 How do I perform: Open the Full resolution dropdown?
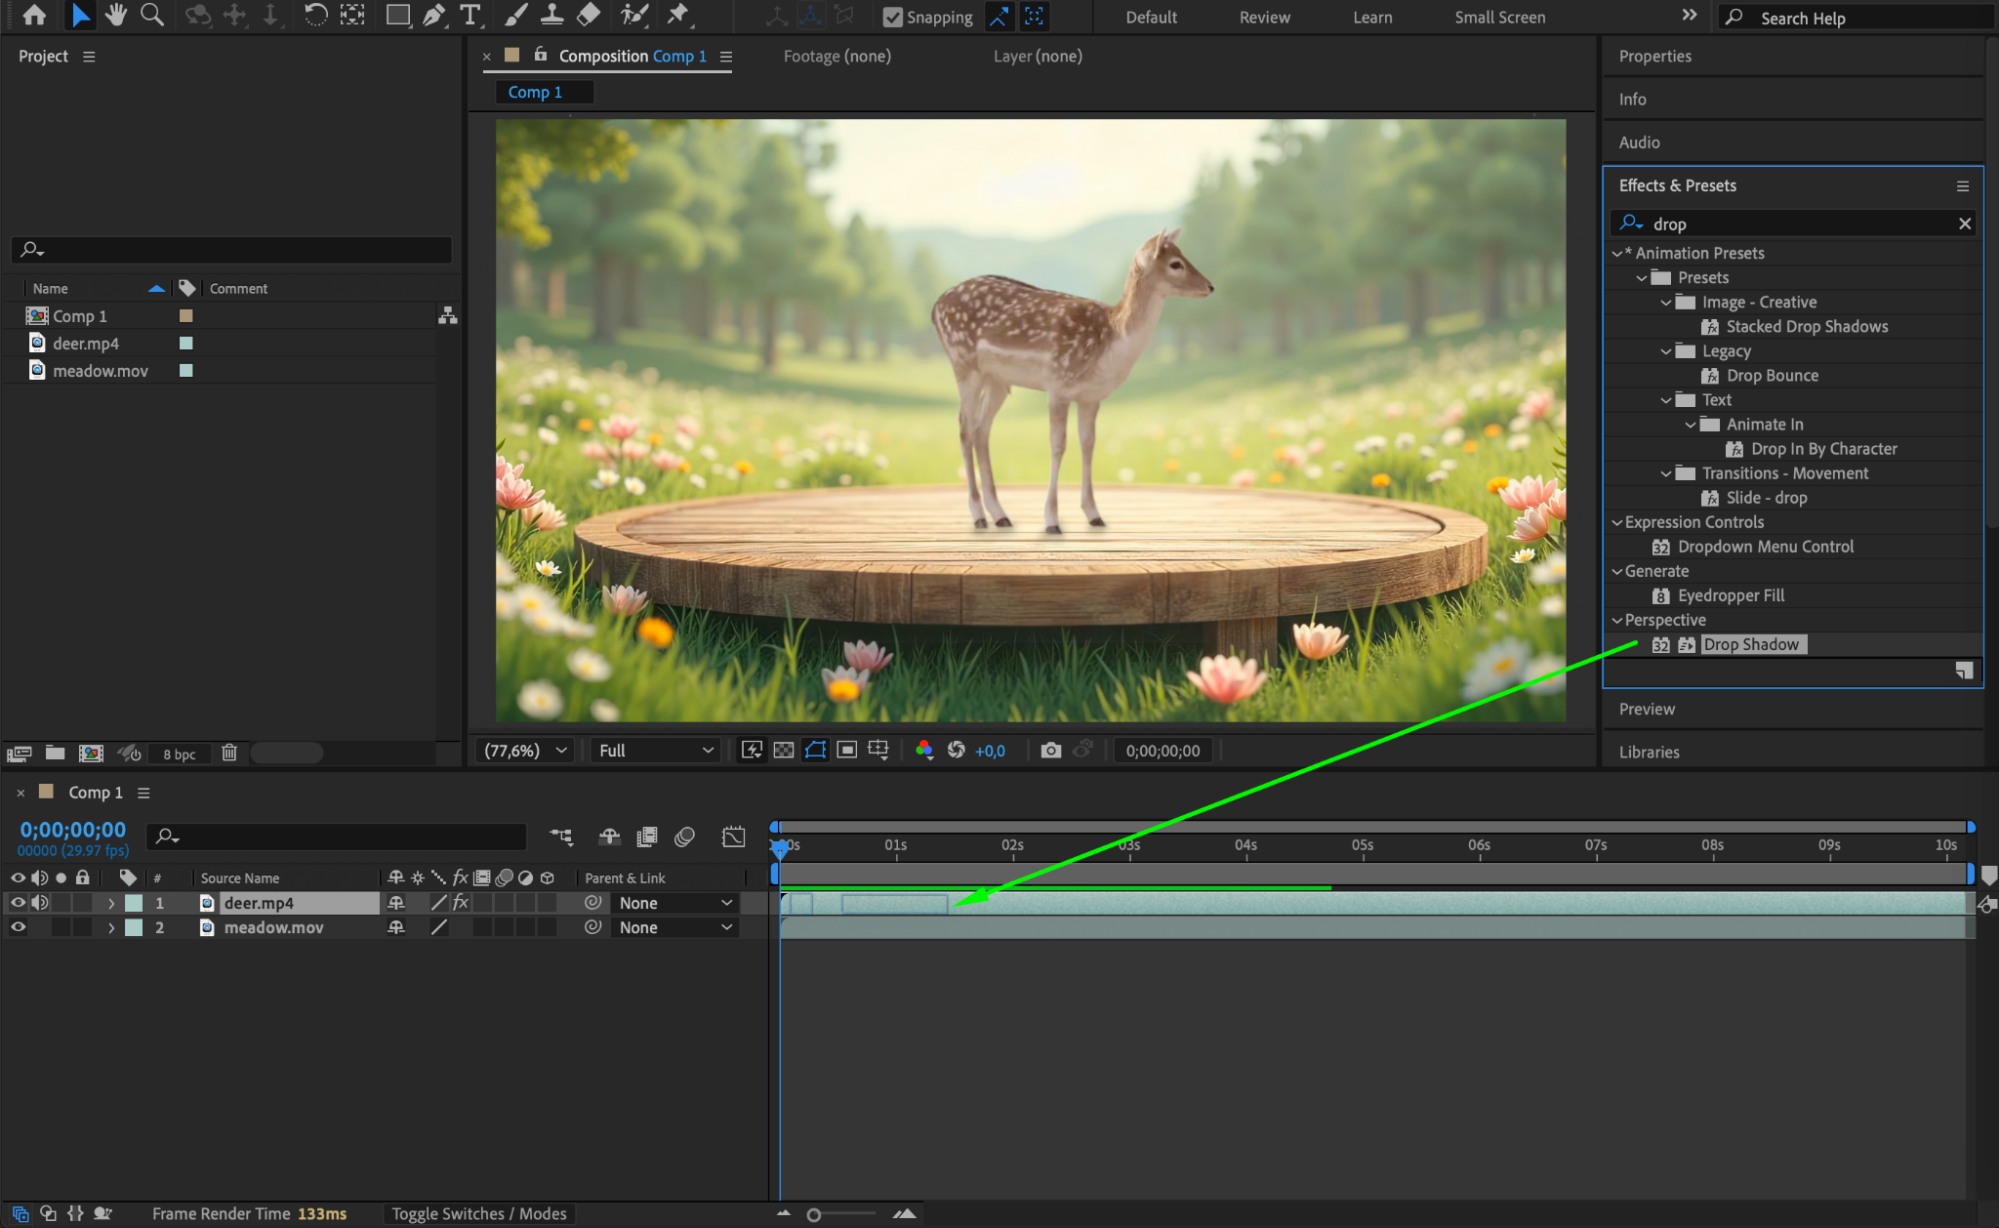coord(655,750)
